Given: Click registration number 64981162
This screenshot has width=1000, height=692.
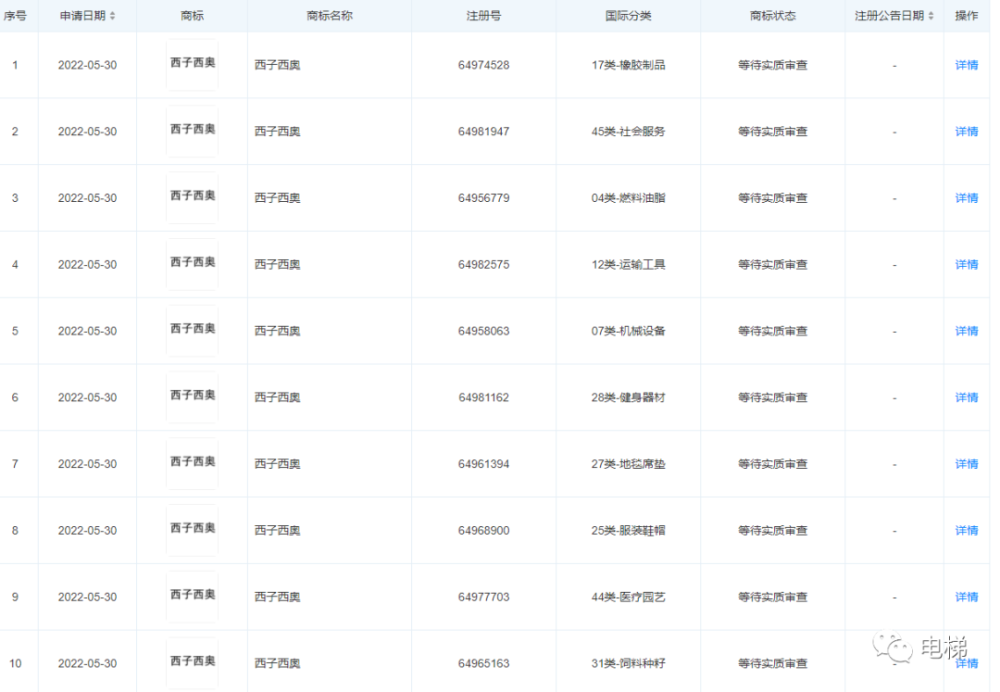Looking at the screenshot, I should click(483, 397).
